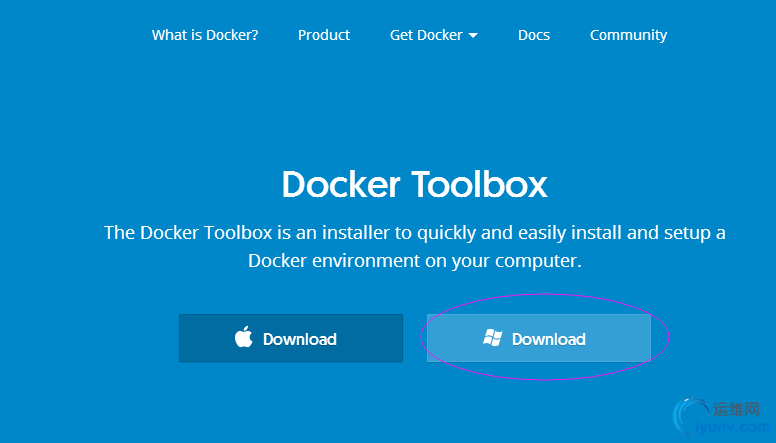Viewport: 776px width, 443px height.
Task: Click the Mac Download button
Action: pyautogui.click(x=291, y=338)
